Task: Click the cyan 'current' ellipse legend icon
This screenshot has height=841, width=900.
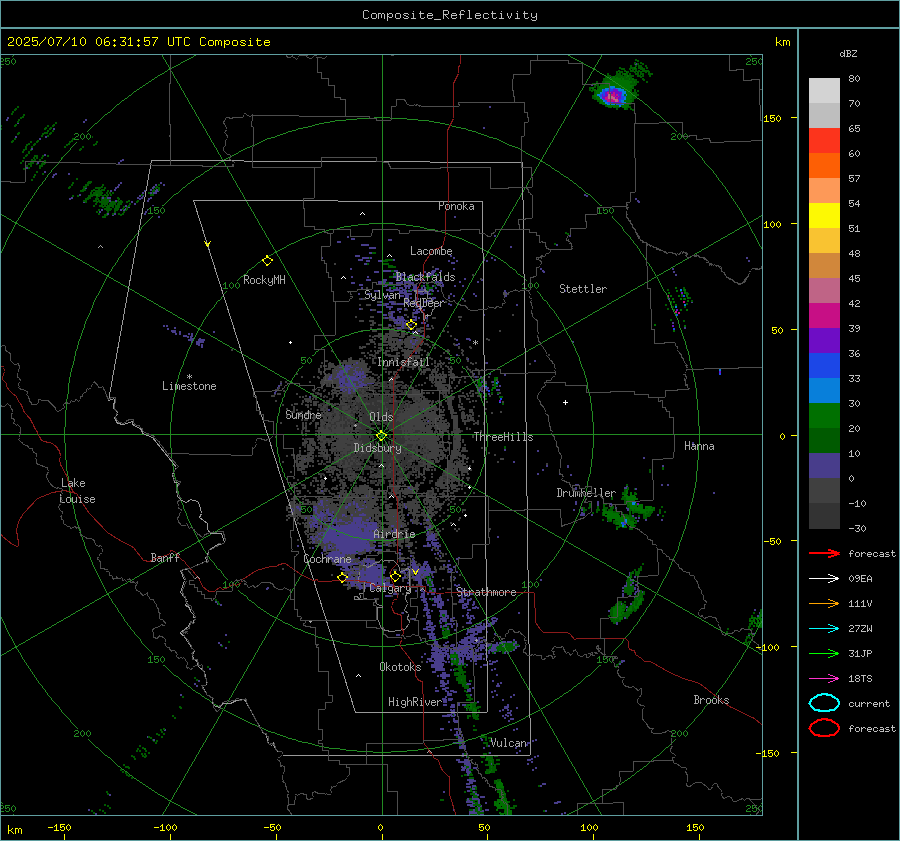Action: coord(824,703)
